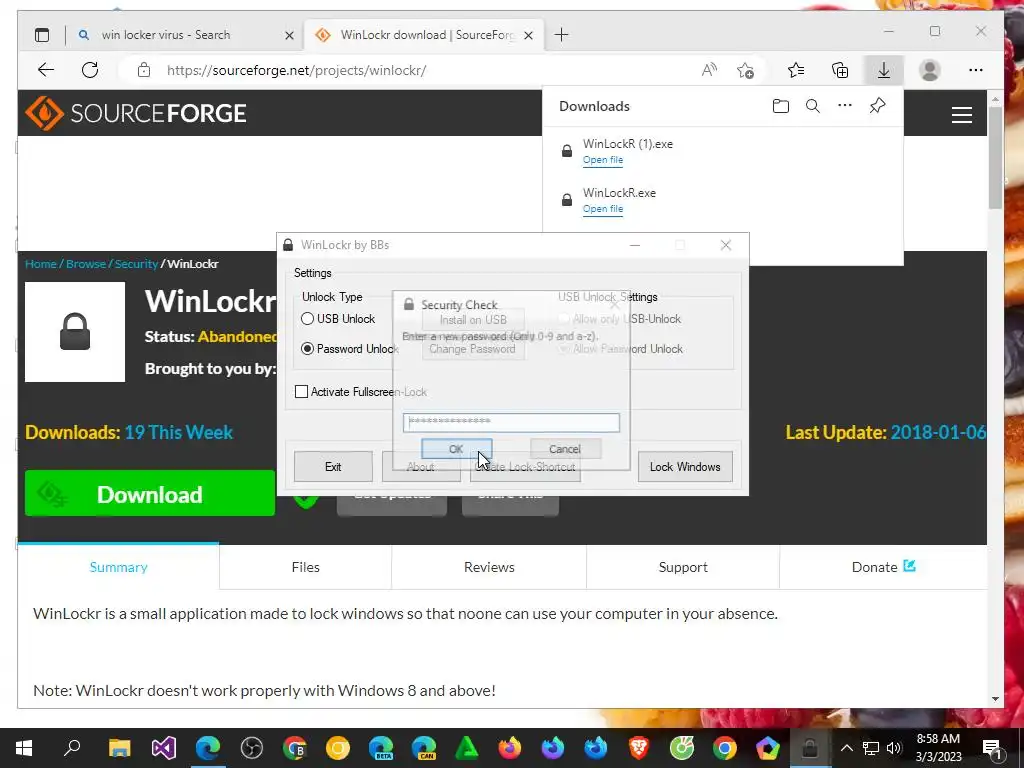Toggle the Downloads toolbar icon
Screen dimensions: 1024x768
[x=884, y=70]
